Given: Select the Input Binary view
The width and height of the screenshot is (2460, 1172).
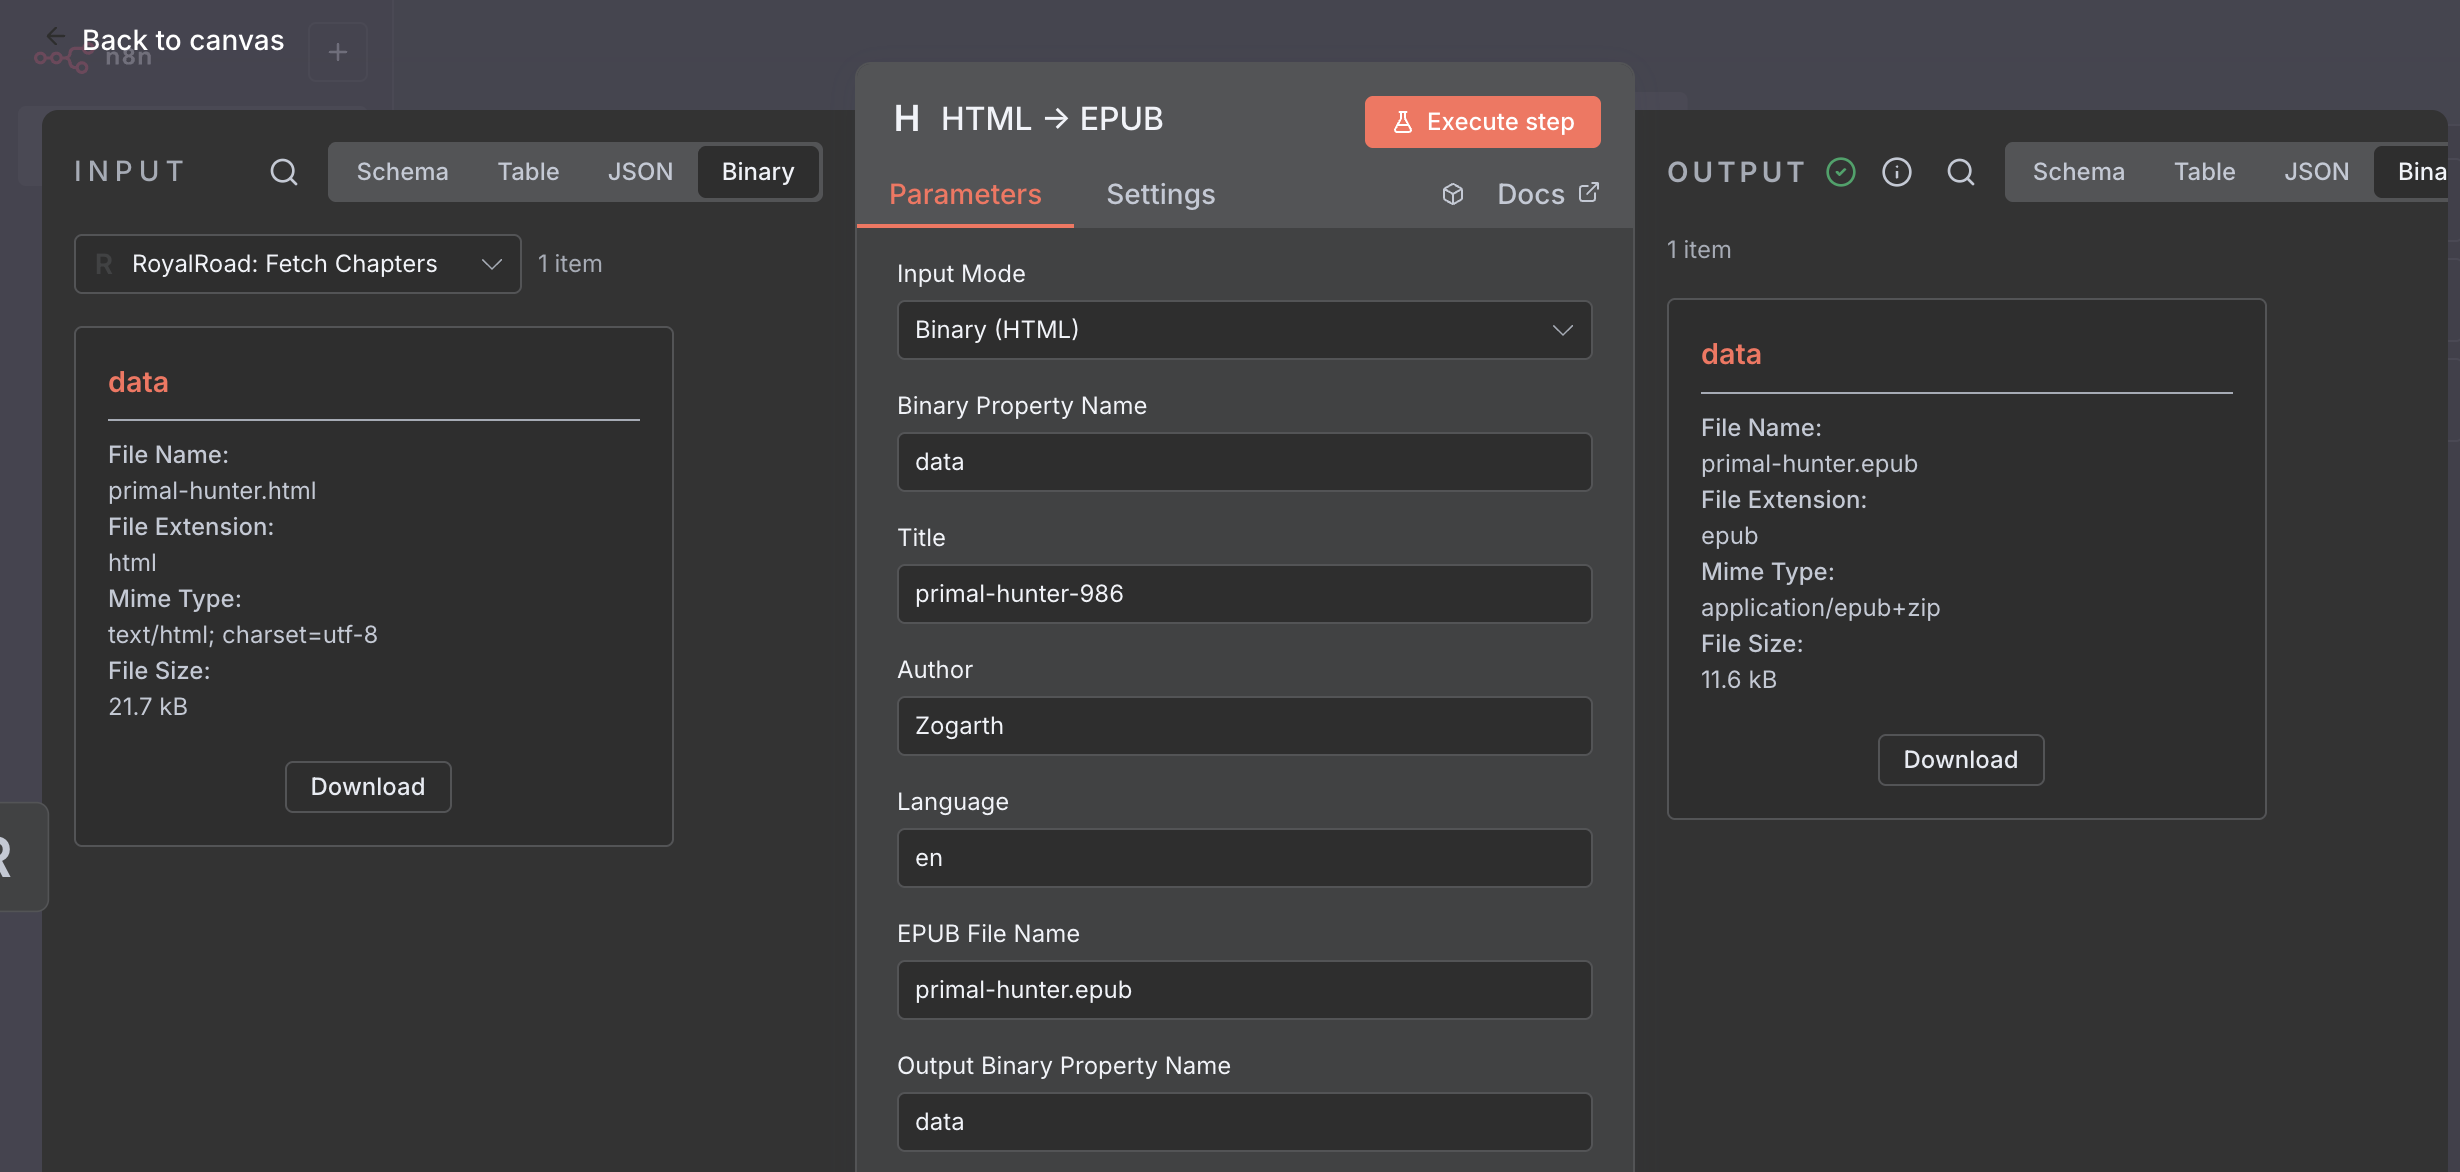Looking at the screenshot, I should click(x=758, y=172).
